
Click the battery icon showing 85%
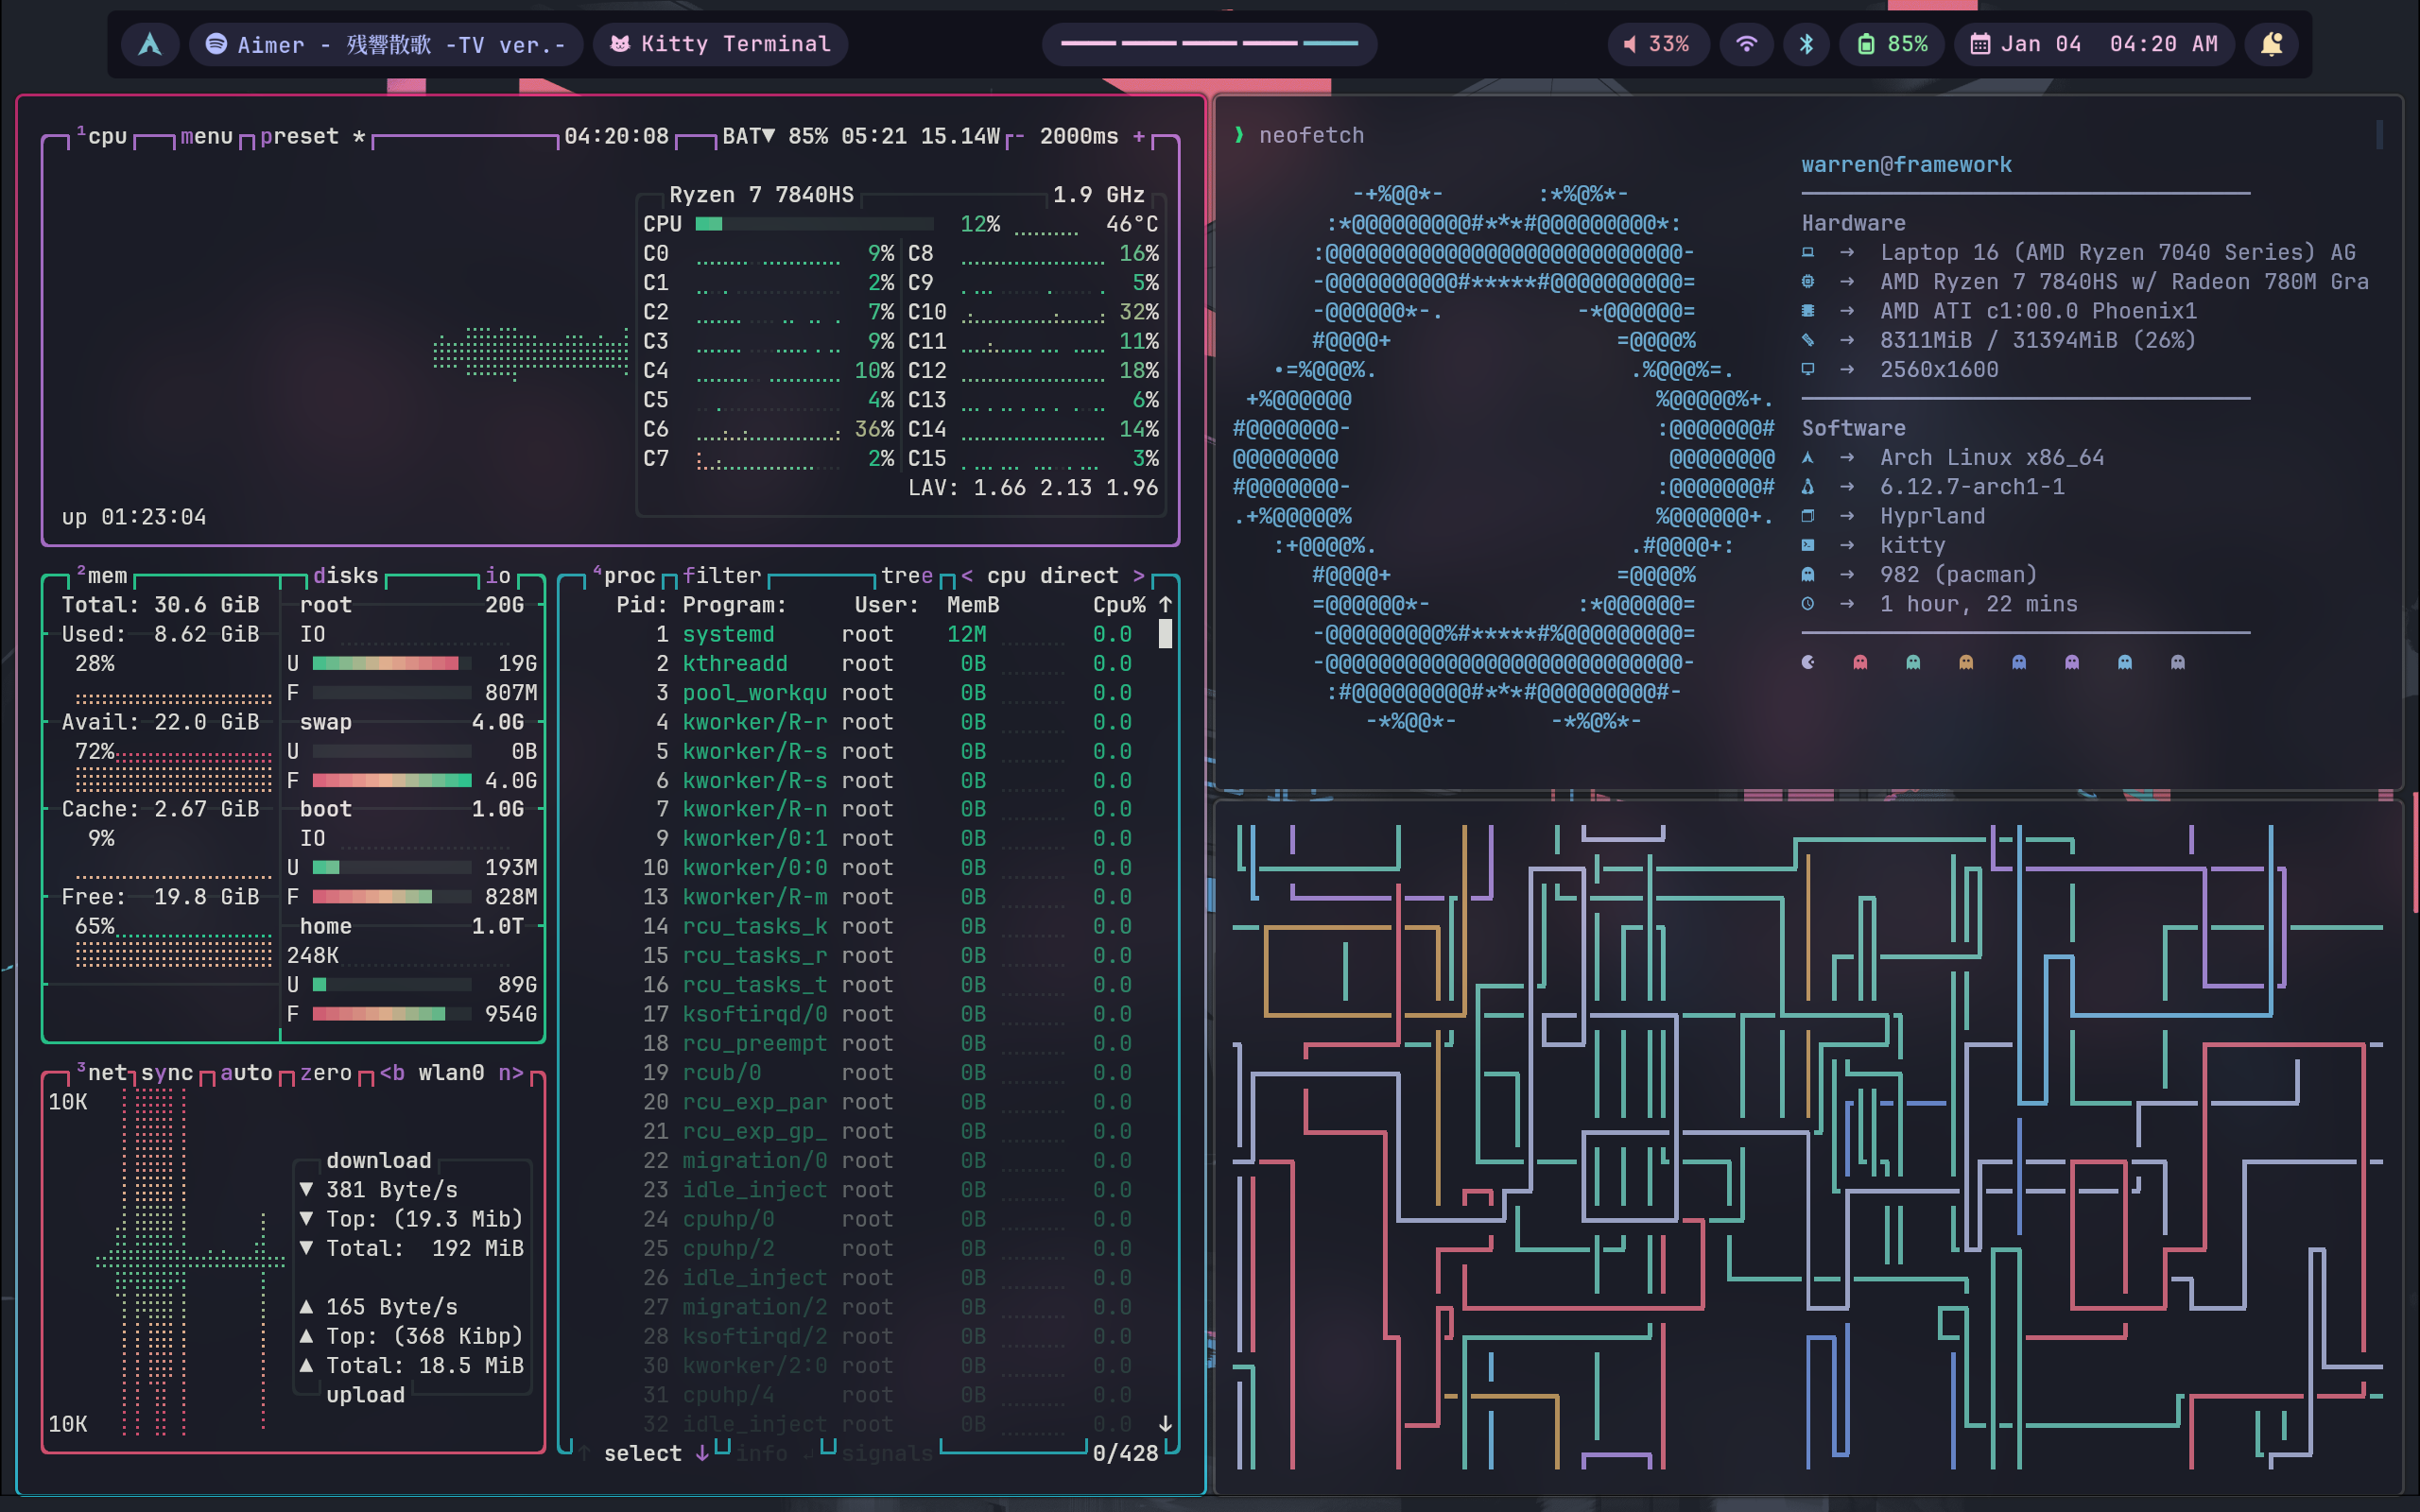click(x=1865, y=44)
